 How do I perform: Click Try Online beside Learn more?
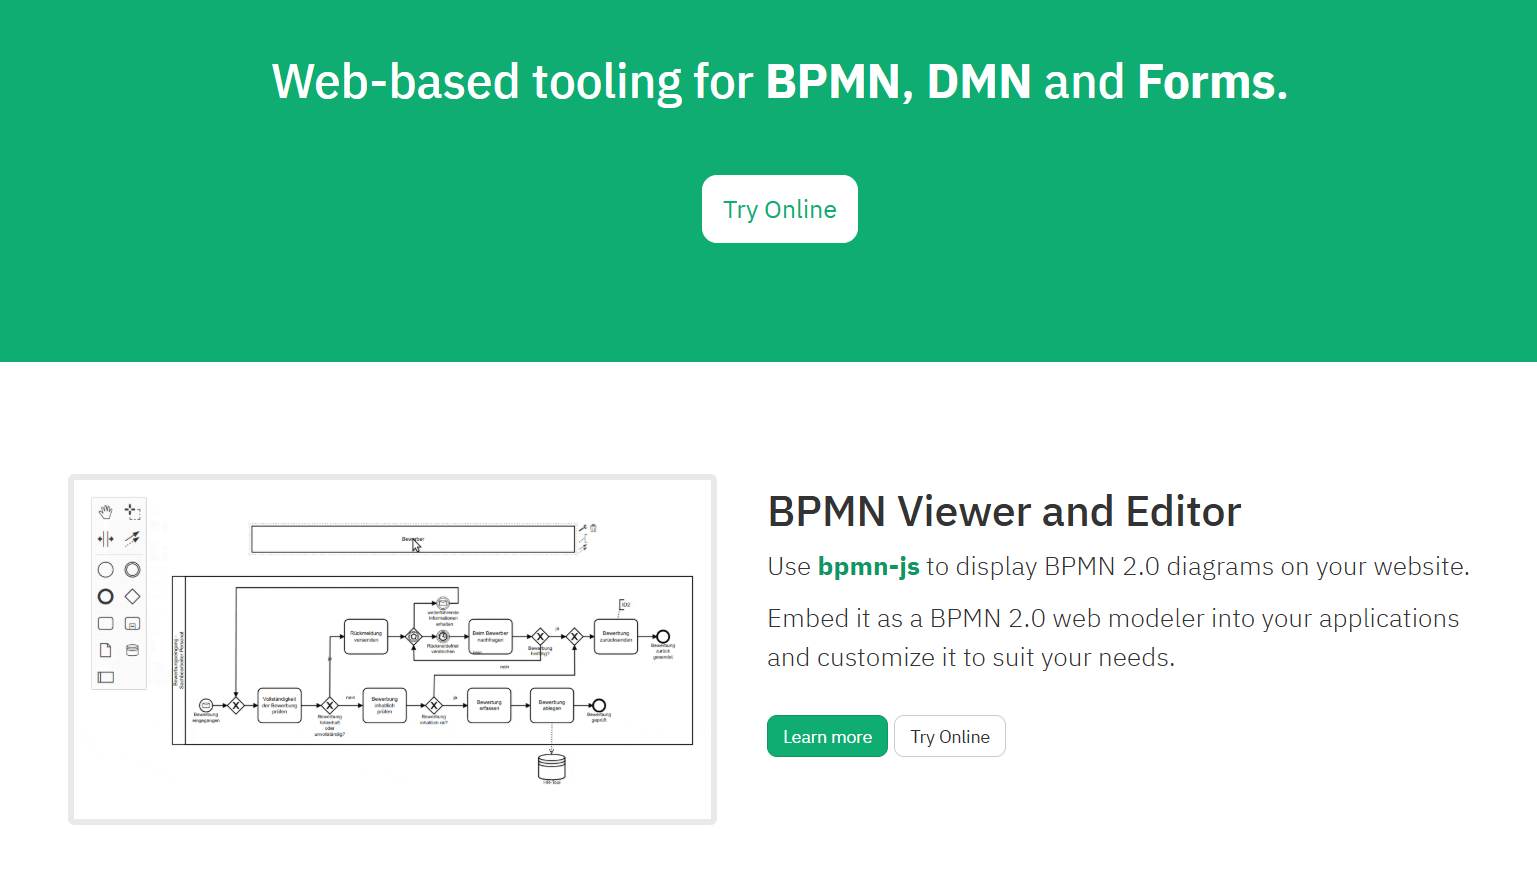(950, 736)
